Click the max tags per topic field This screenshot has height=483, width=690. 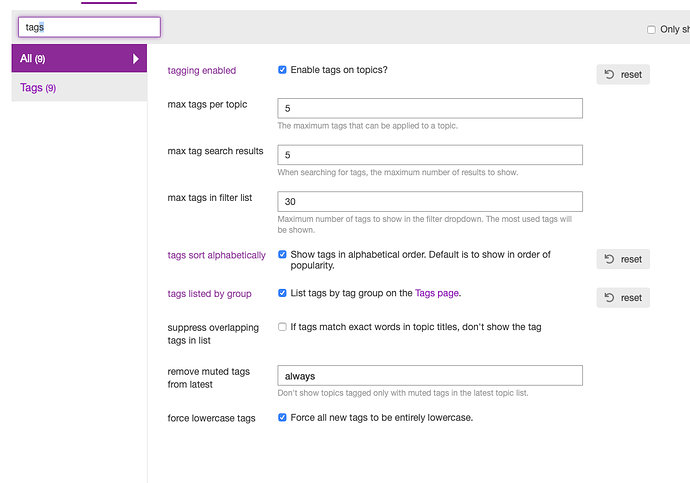[x=430, y=108]
